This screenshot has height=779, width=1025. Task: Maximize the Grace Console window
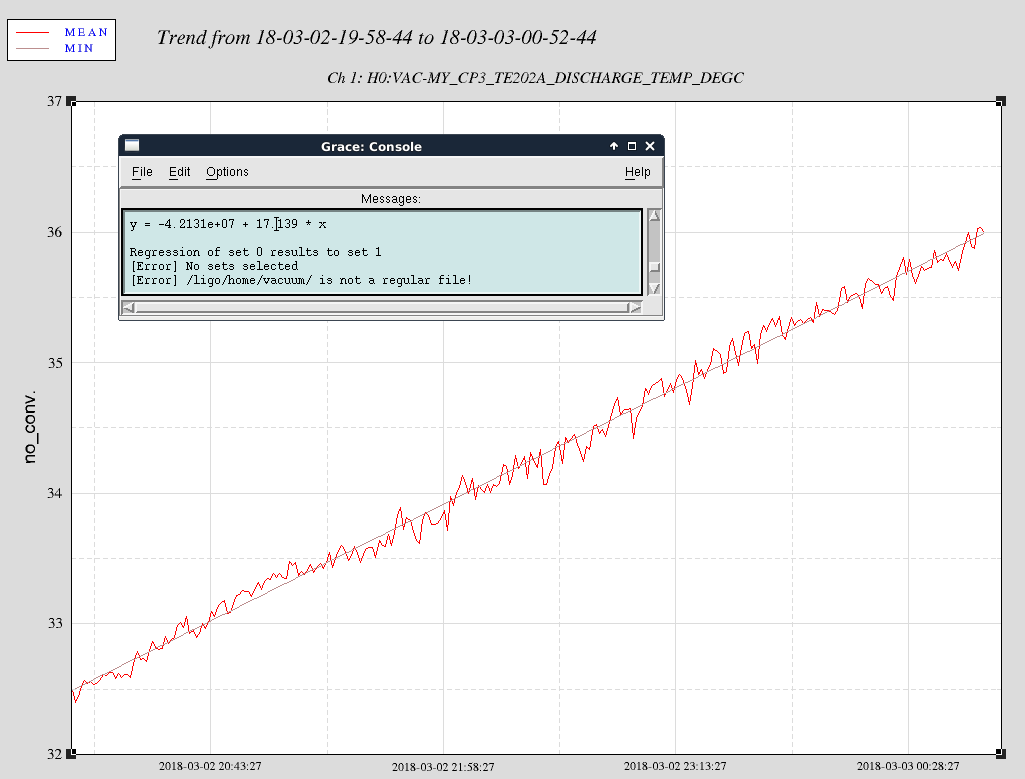tap(632, 146)
